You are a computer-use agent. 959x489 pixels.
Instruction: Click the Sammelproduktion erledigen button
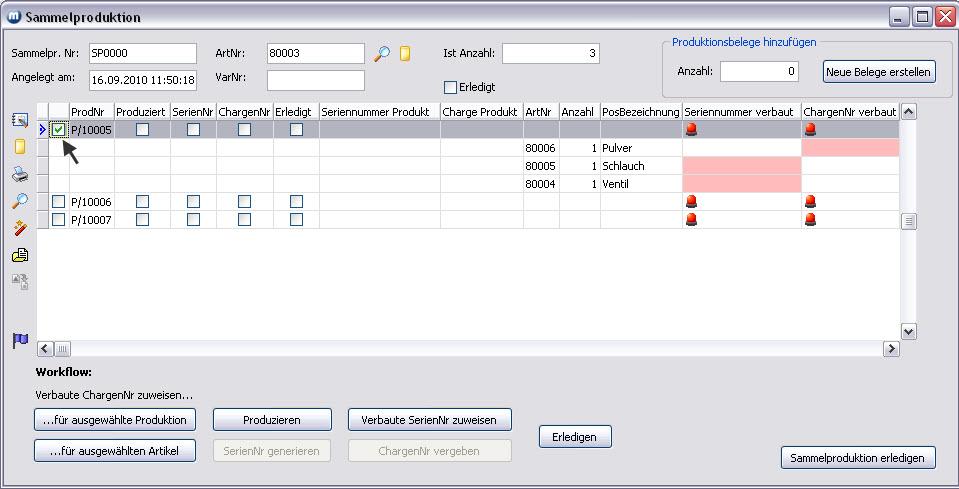pyautogui.click(x=857, y=457)
